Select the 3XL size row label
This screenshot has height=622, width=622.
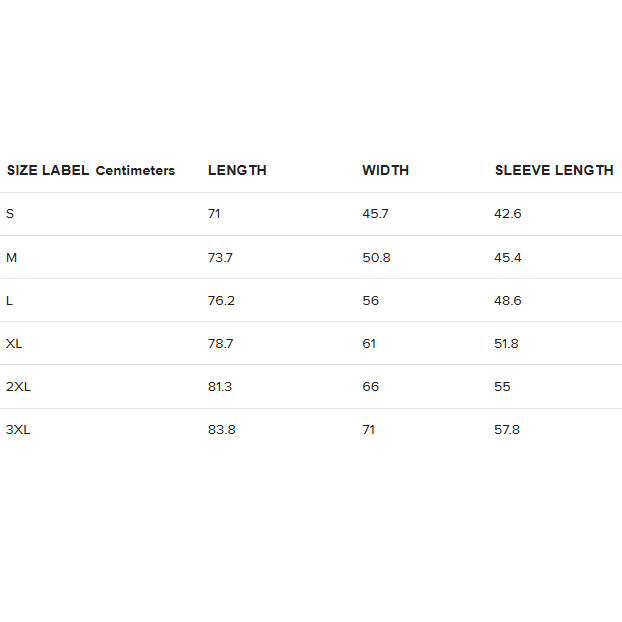[18, 430]
